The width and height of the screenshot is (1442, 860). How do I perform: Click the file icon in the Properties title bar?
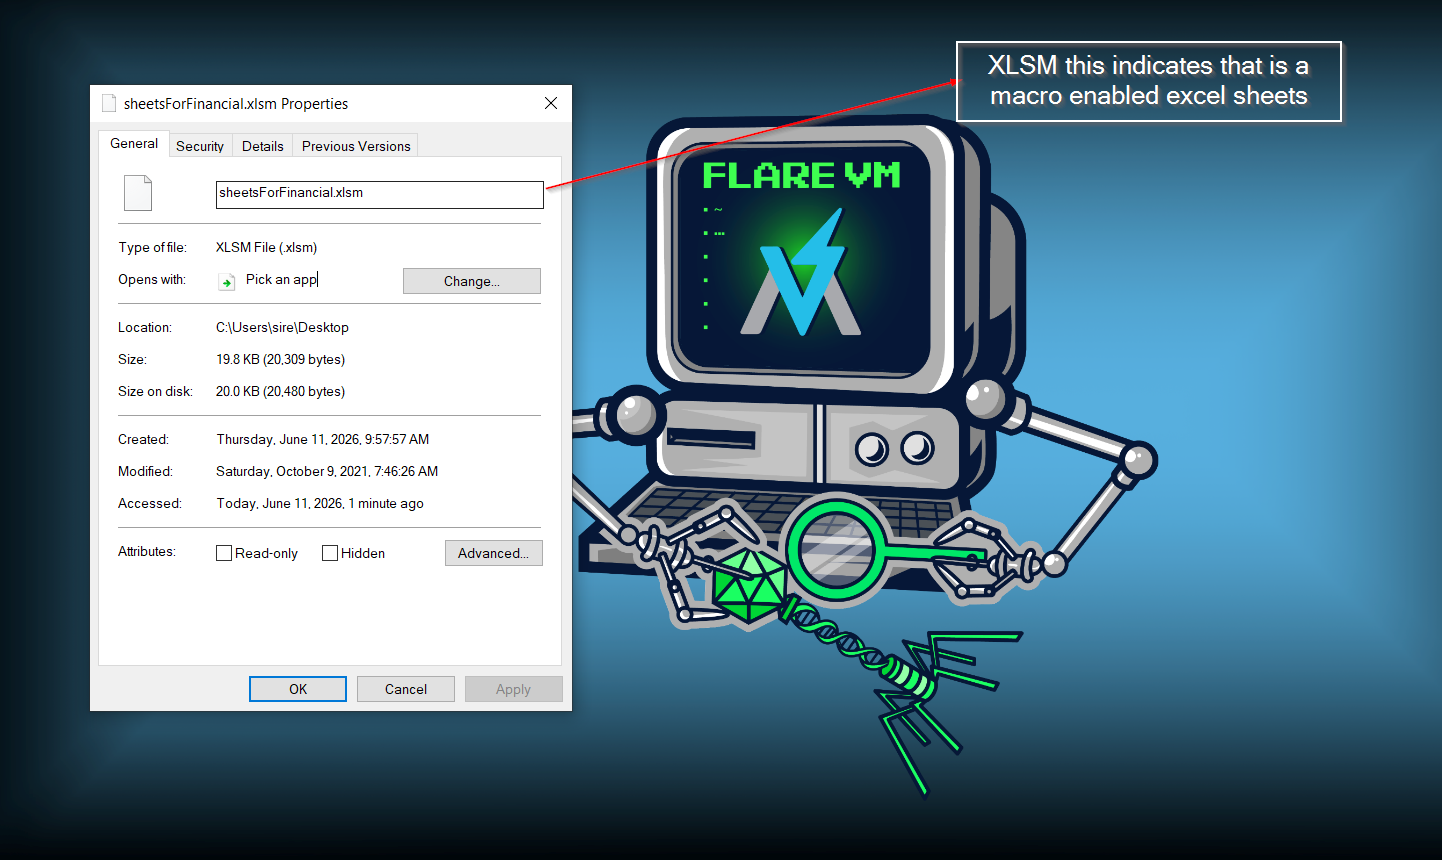[109, 103]
